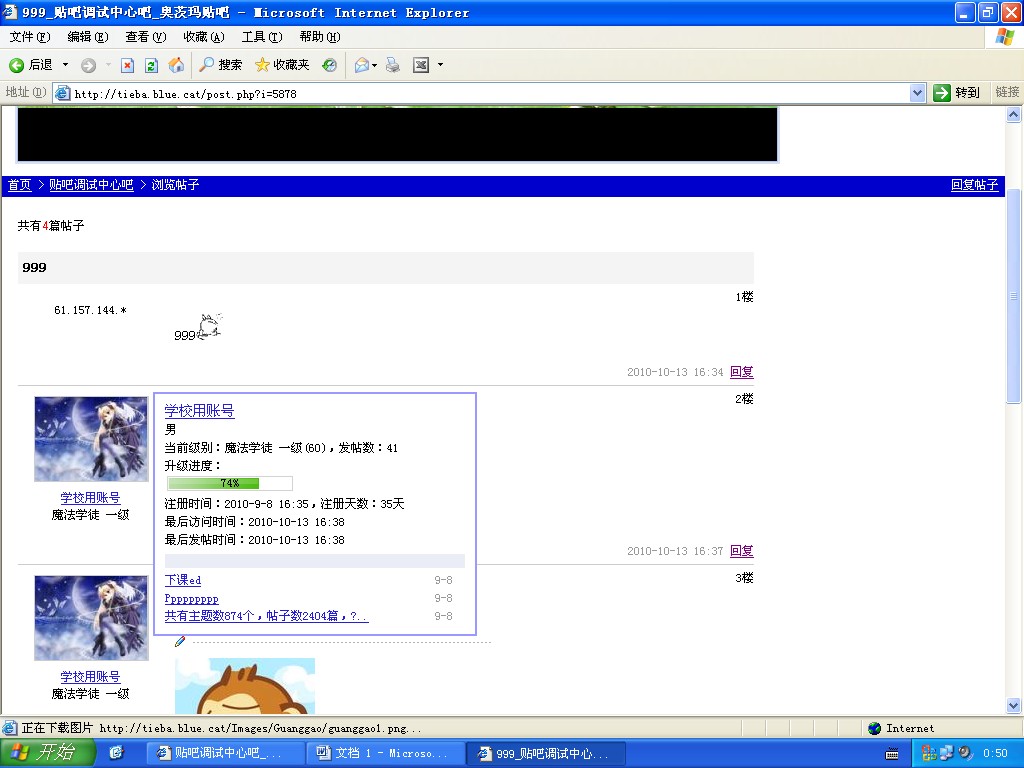1024x768 pixels.
Task: Open Forward button history dropdown arrow
Action: [x=108, y=65]
